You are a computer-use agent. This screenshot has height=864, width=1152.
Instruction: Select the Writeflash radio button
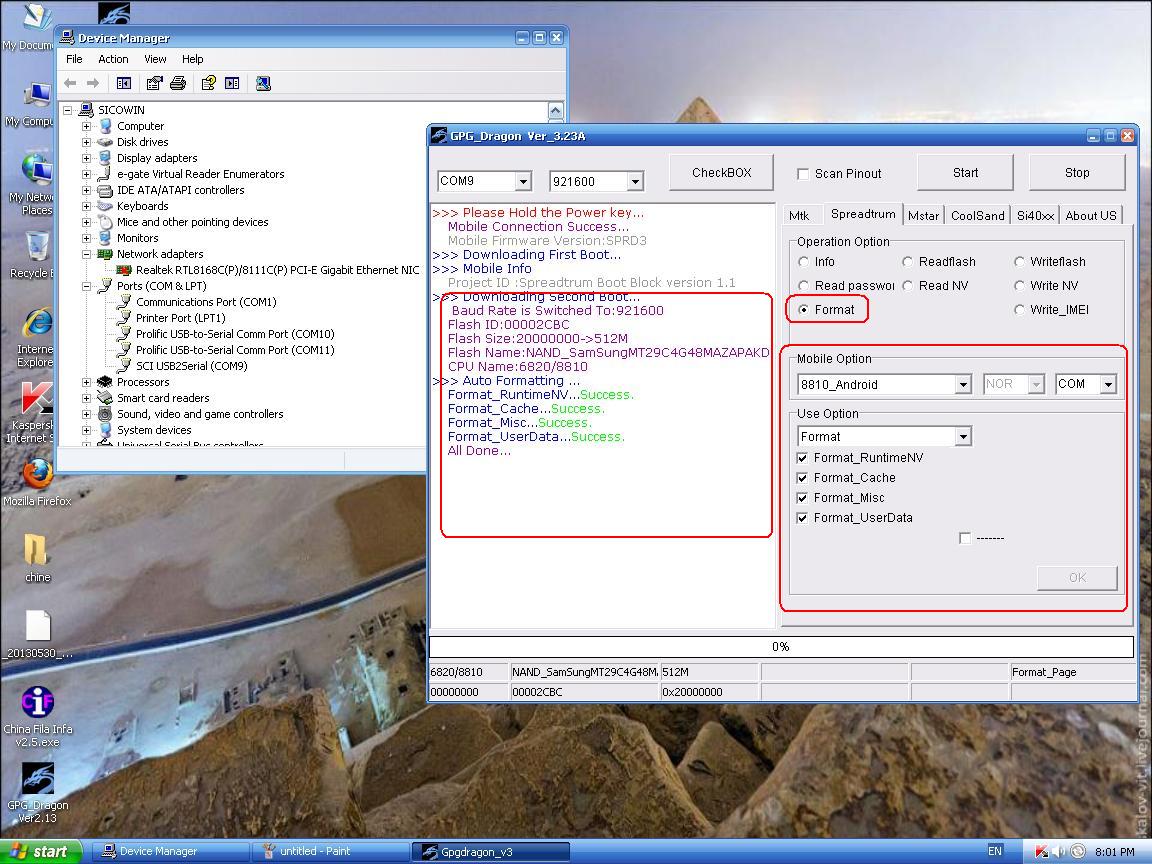pos(1019,262)
